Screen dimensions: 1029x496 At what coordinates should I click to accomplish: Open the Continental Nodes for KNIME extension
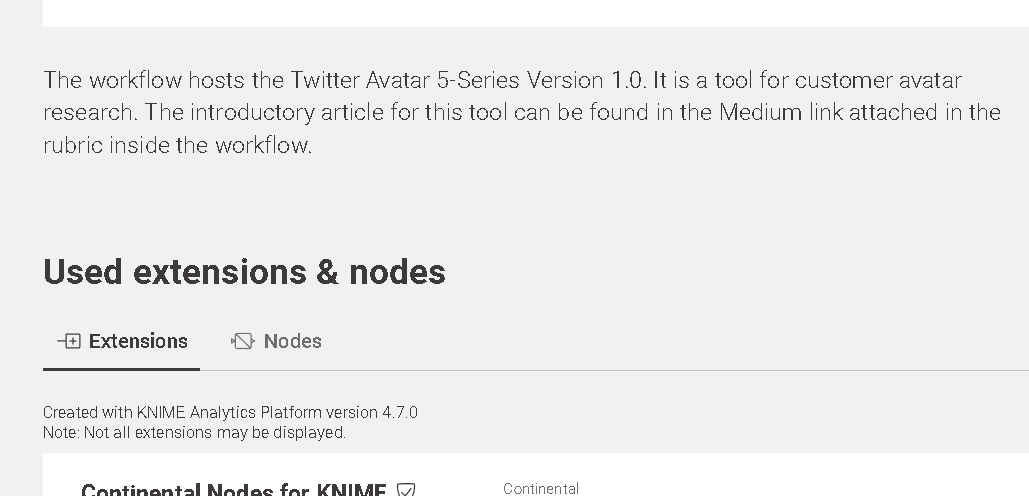(234, 490)
